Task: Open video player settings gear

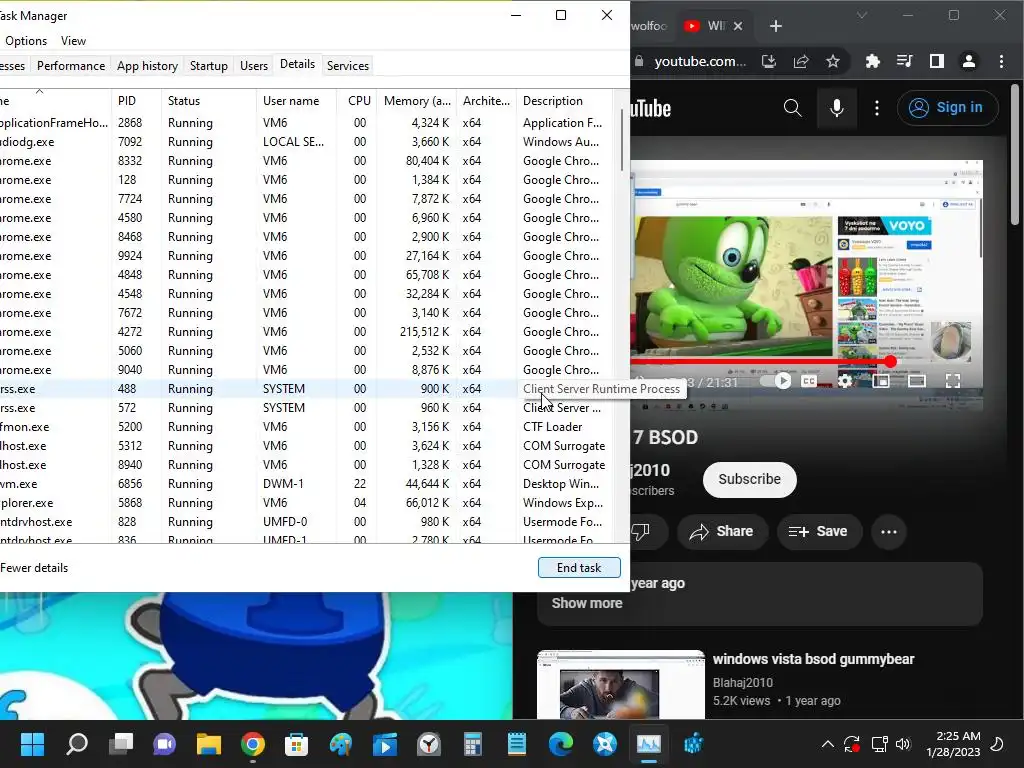Action: (844, 381)
